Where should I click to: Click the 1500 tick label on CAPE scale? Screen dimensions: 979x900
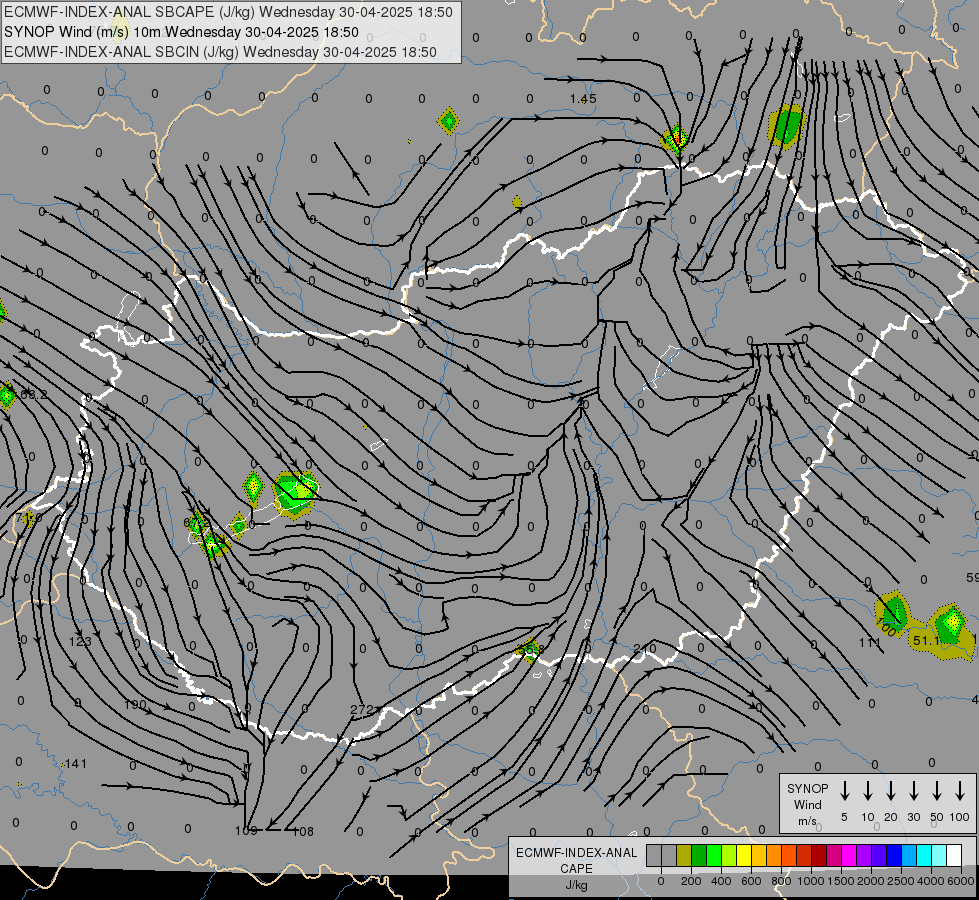click(841, 881)
